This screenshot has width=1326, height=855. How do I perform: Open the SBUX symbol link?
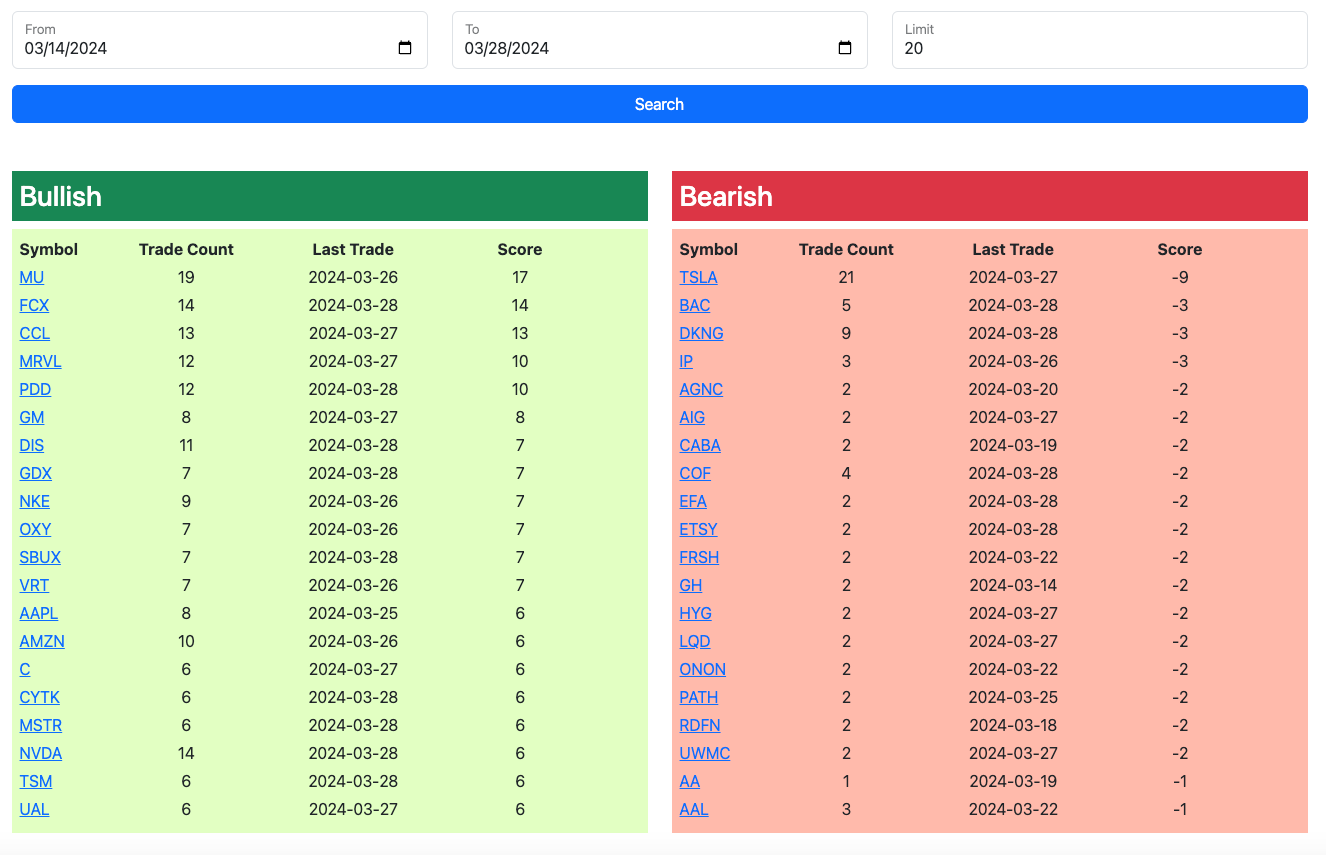40,557
